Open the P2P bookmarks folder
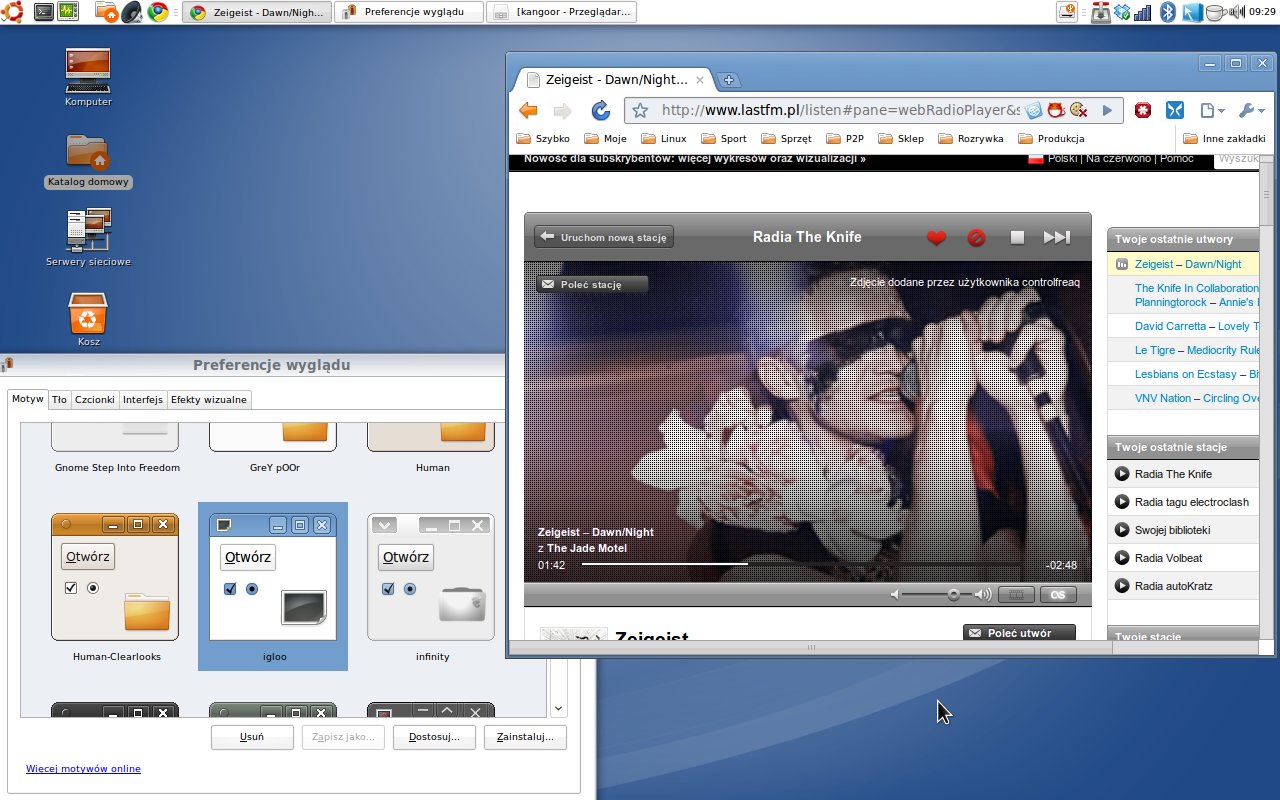Viewport: 1280px width, 800px height. (845, 139)
